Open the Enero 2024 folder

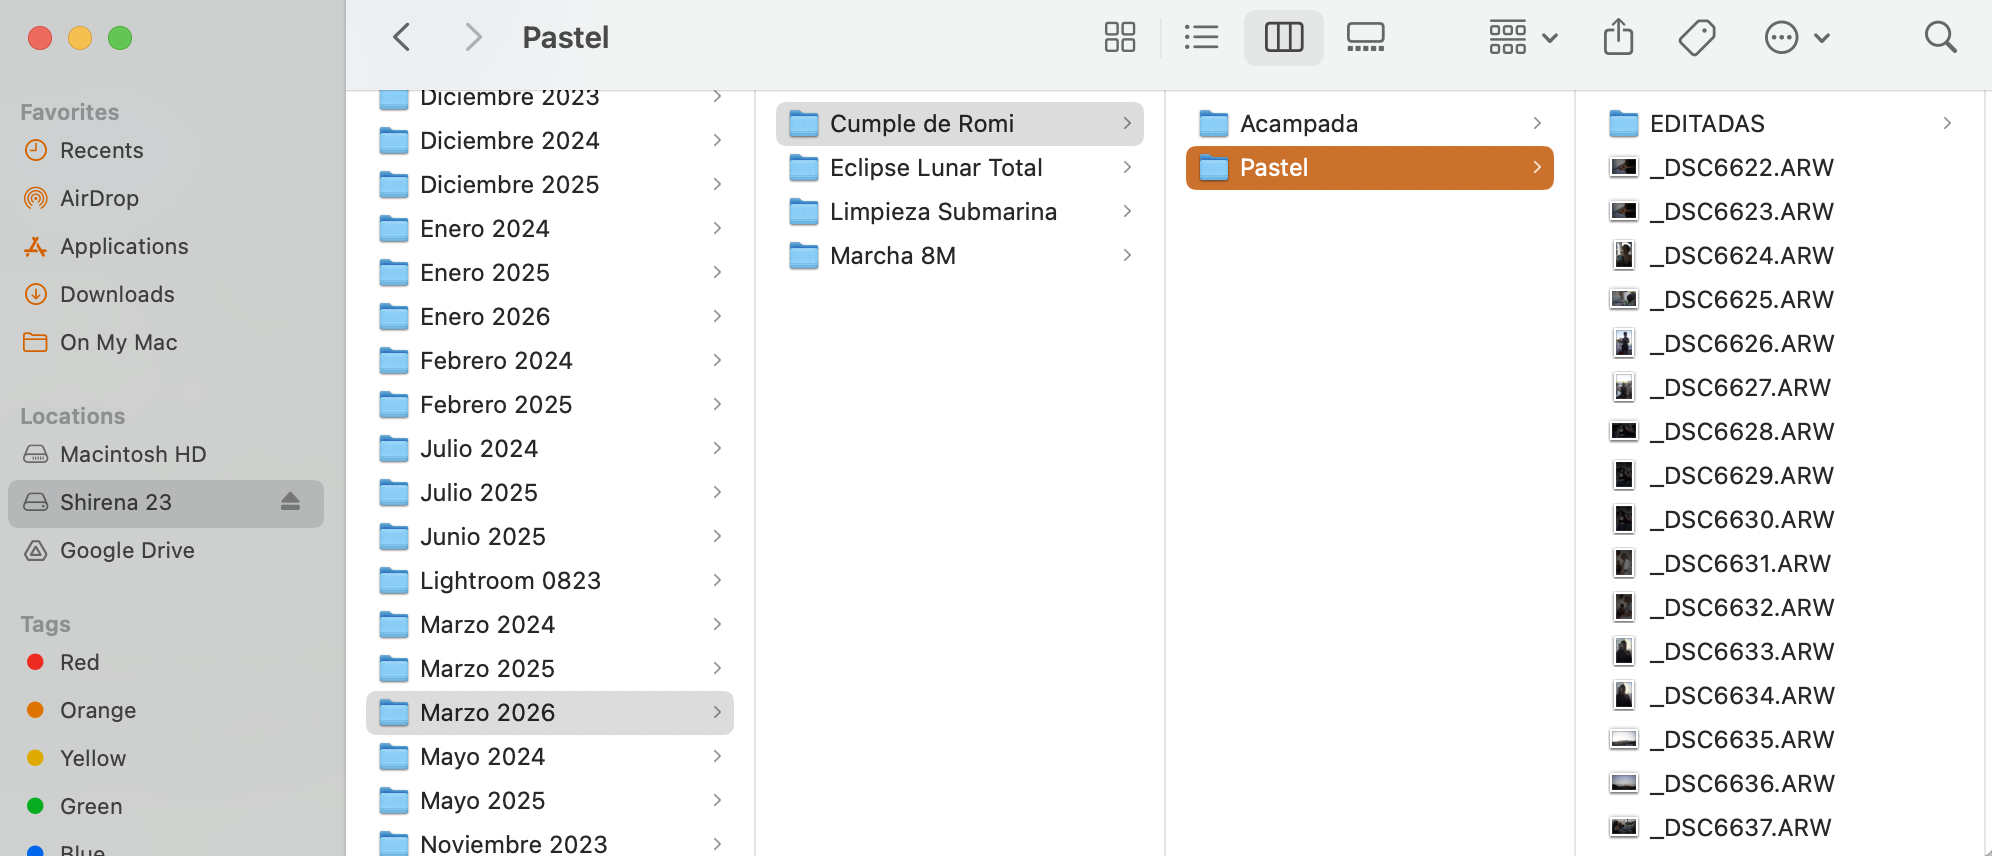[550, 229]
